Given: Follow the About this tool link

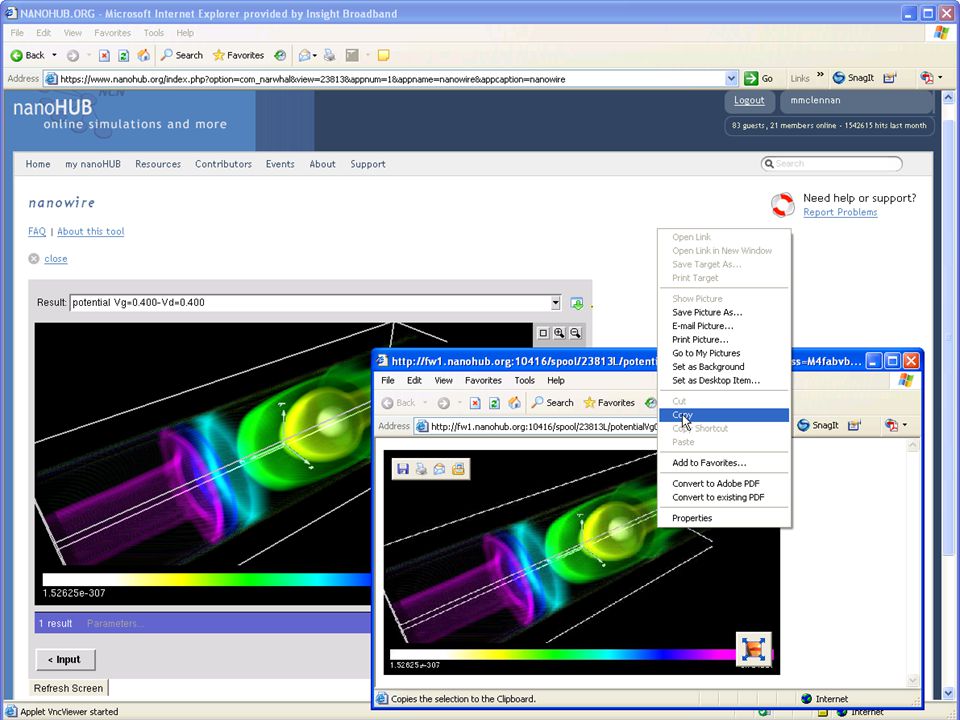Looking at the screenshot, I should click(x=91, y=231).
